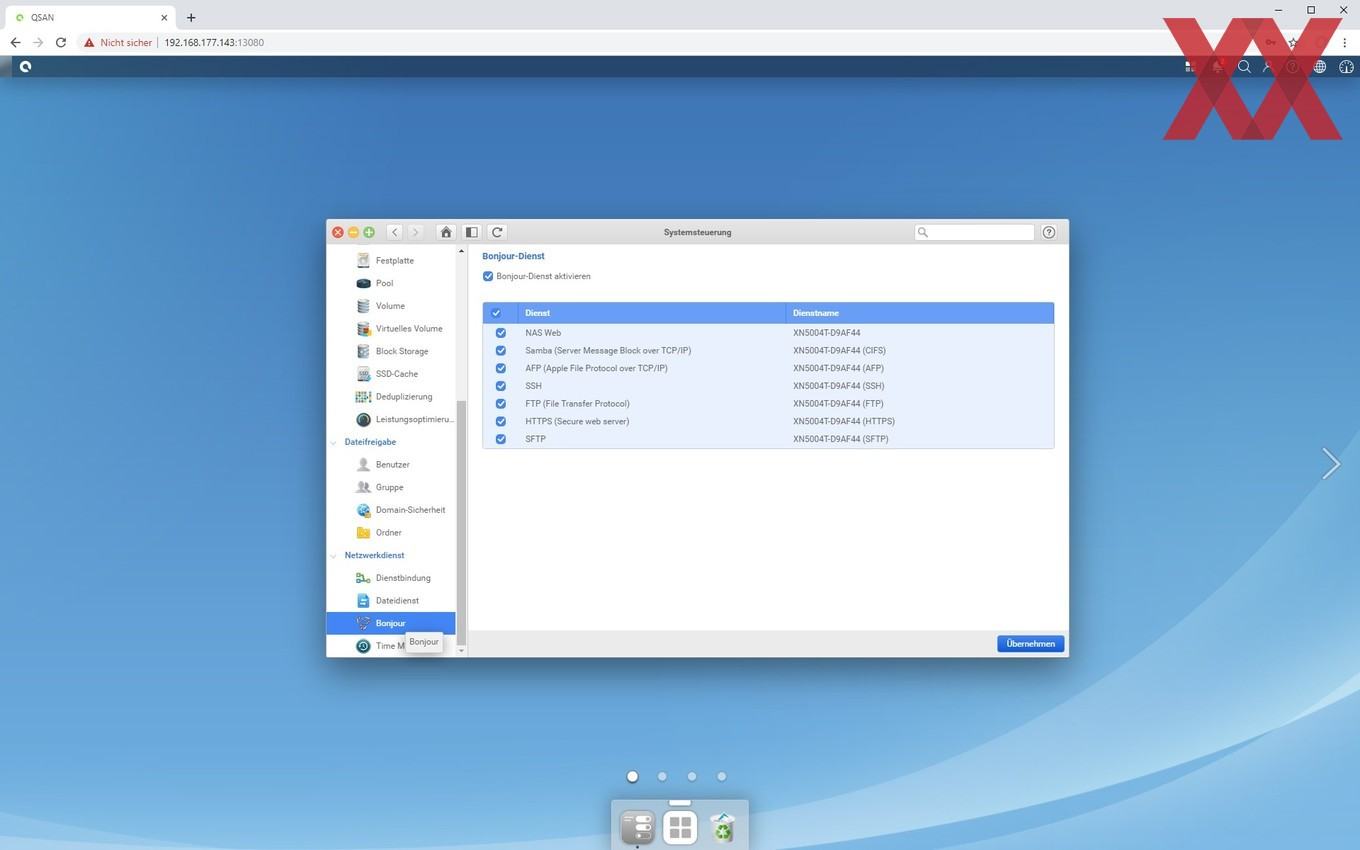
Task: Click the QSAN logo in top bar
Action: click(x=25, y=67)
